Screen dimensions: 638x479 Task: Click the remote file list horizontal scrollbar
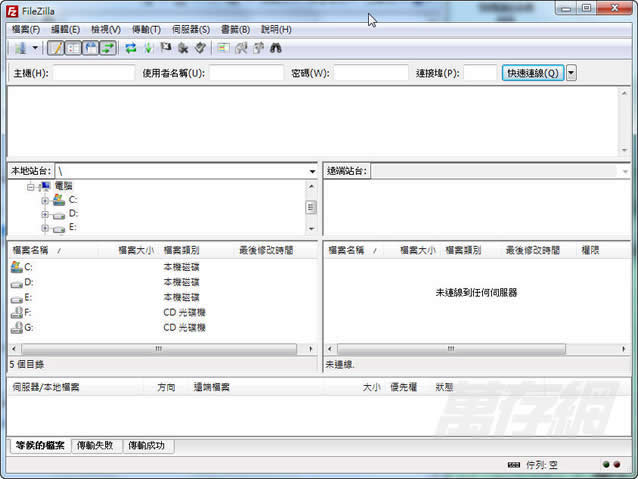[451, 349]
